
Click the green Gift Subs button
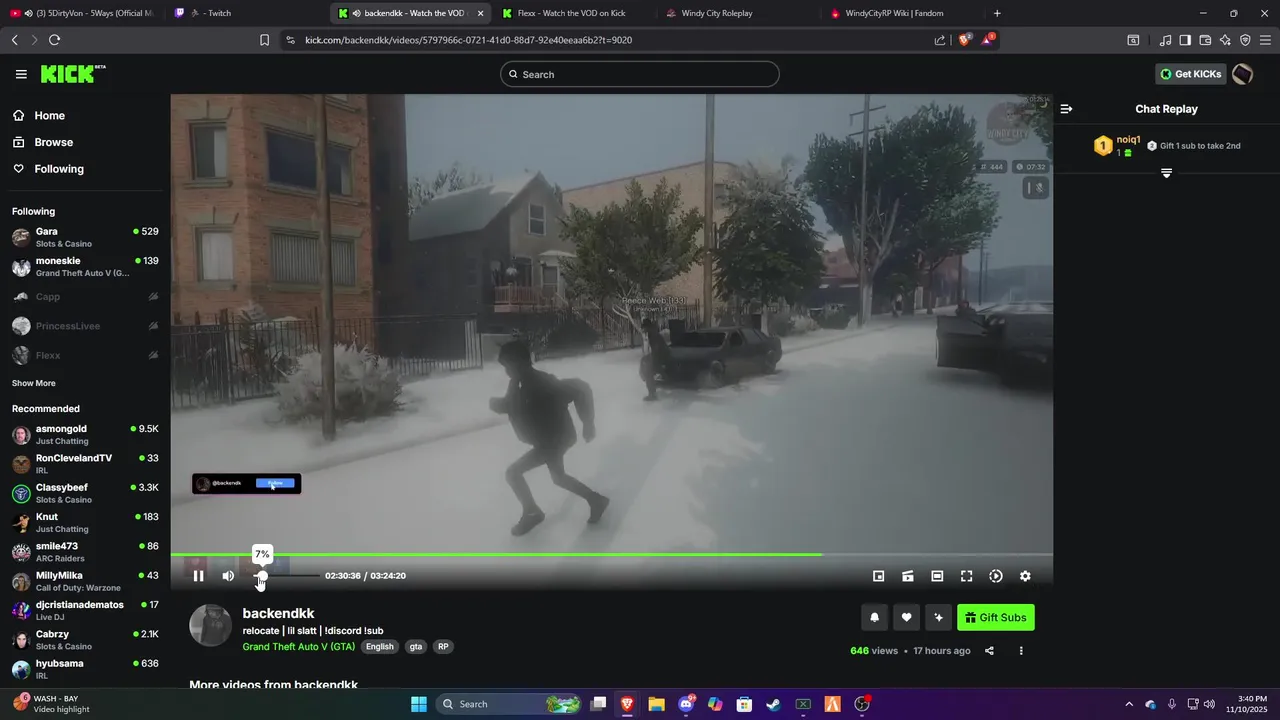click(996, 617)
